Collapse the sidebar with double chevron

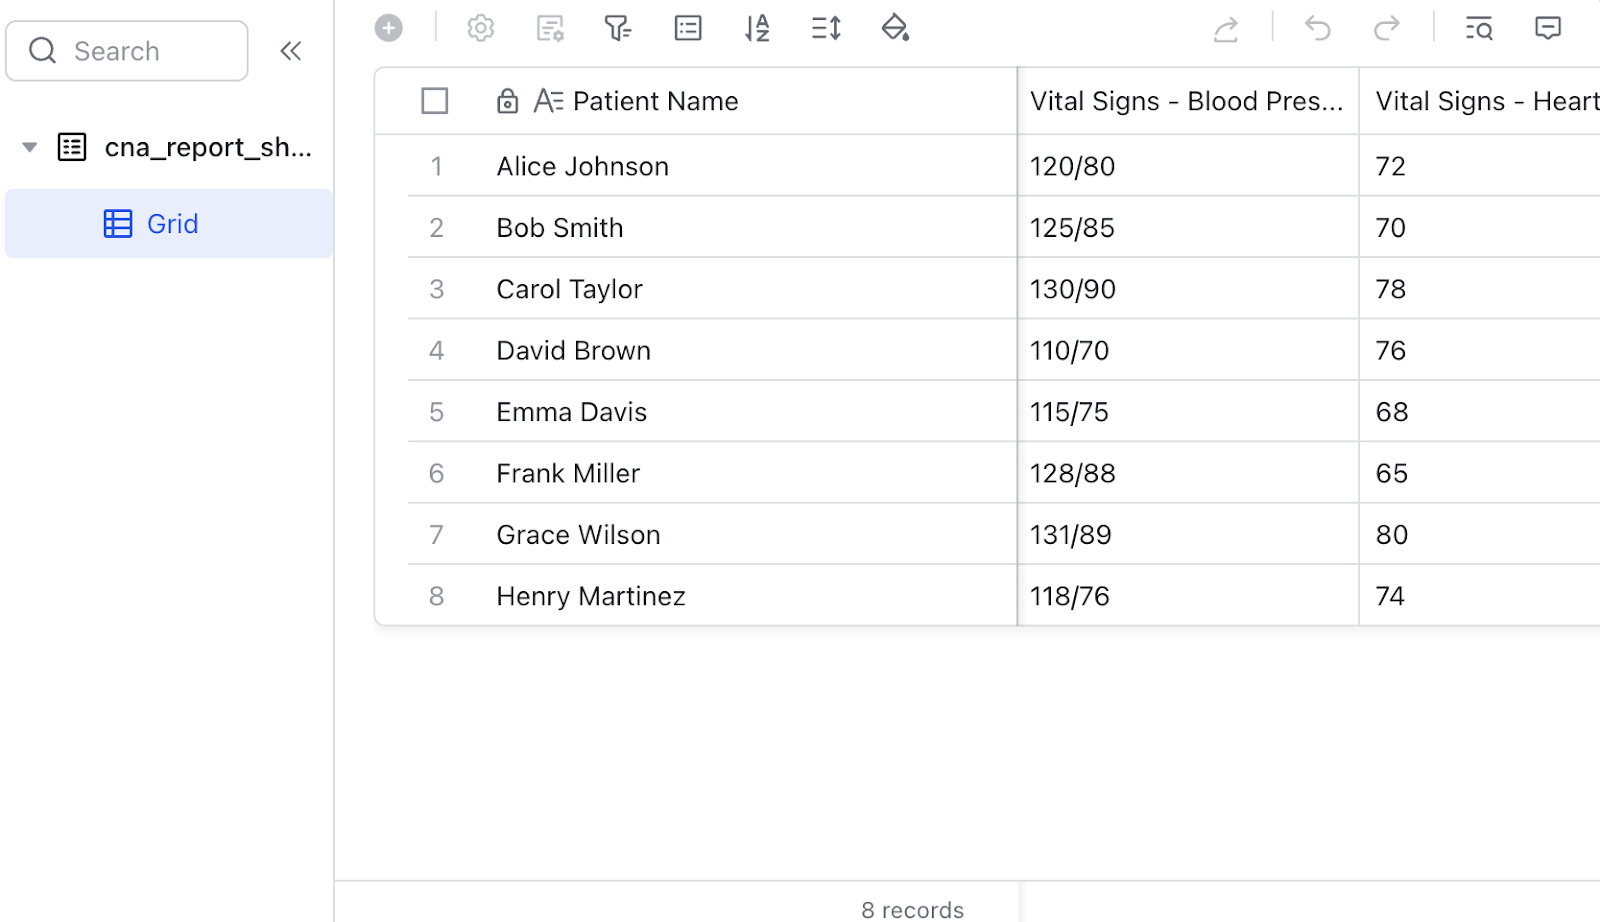(291, 51)
